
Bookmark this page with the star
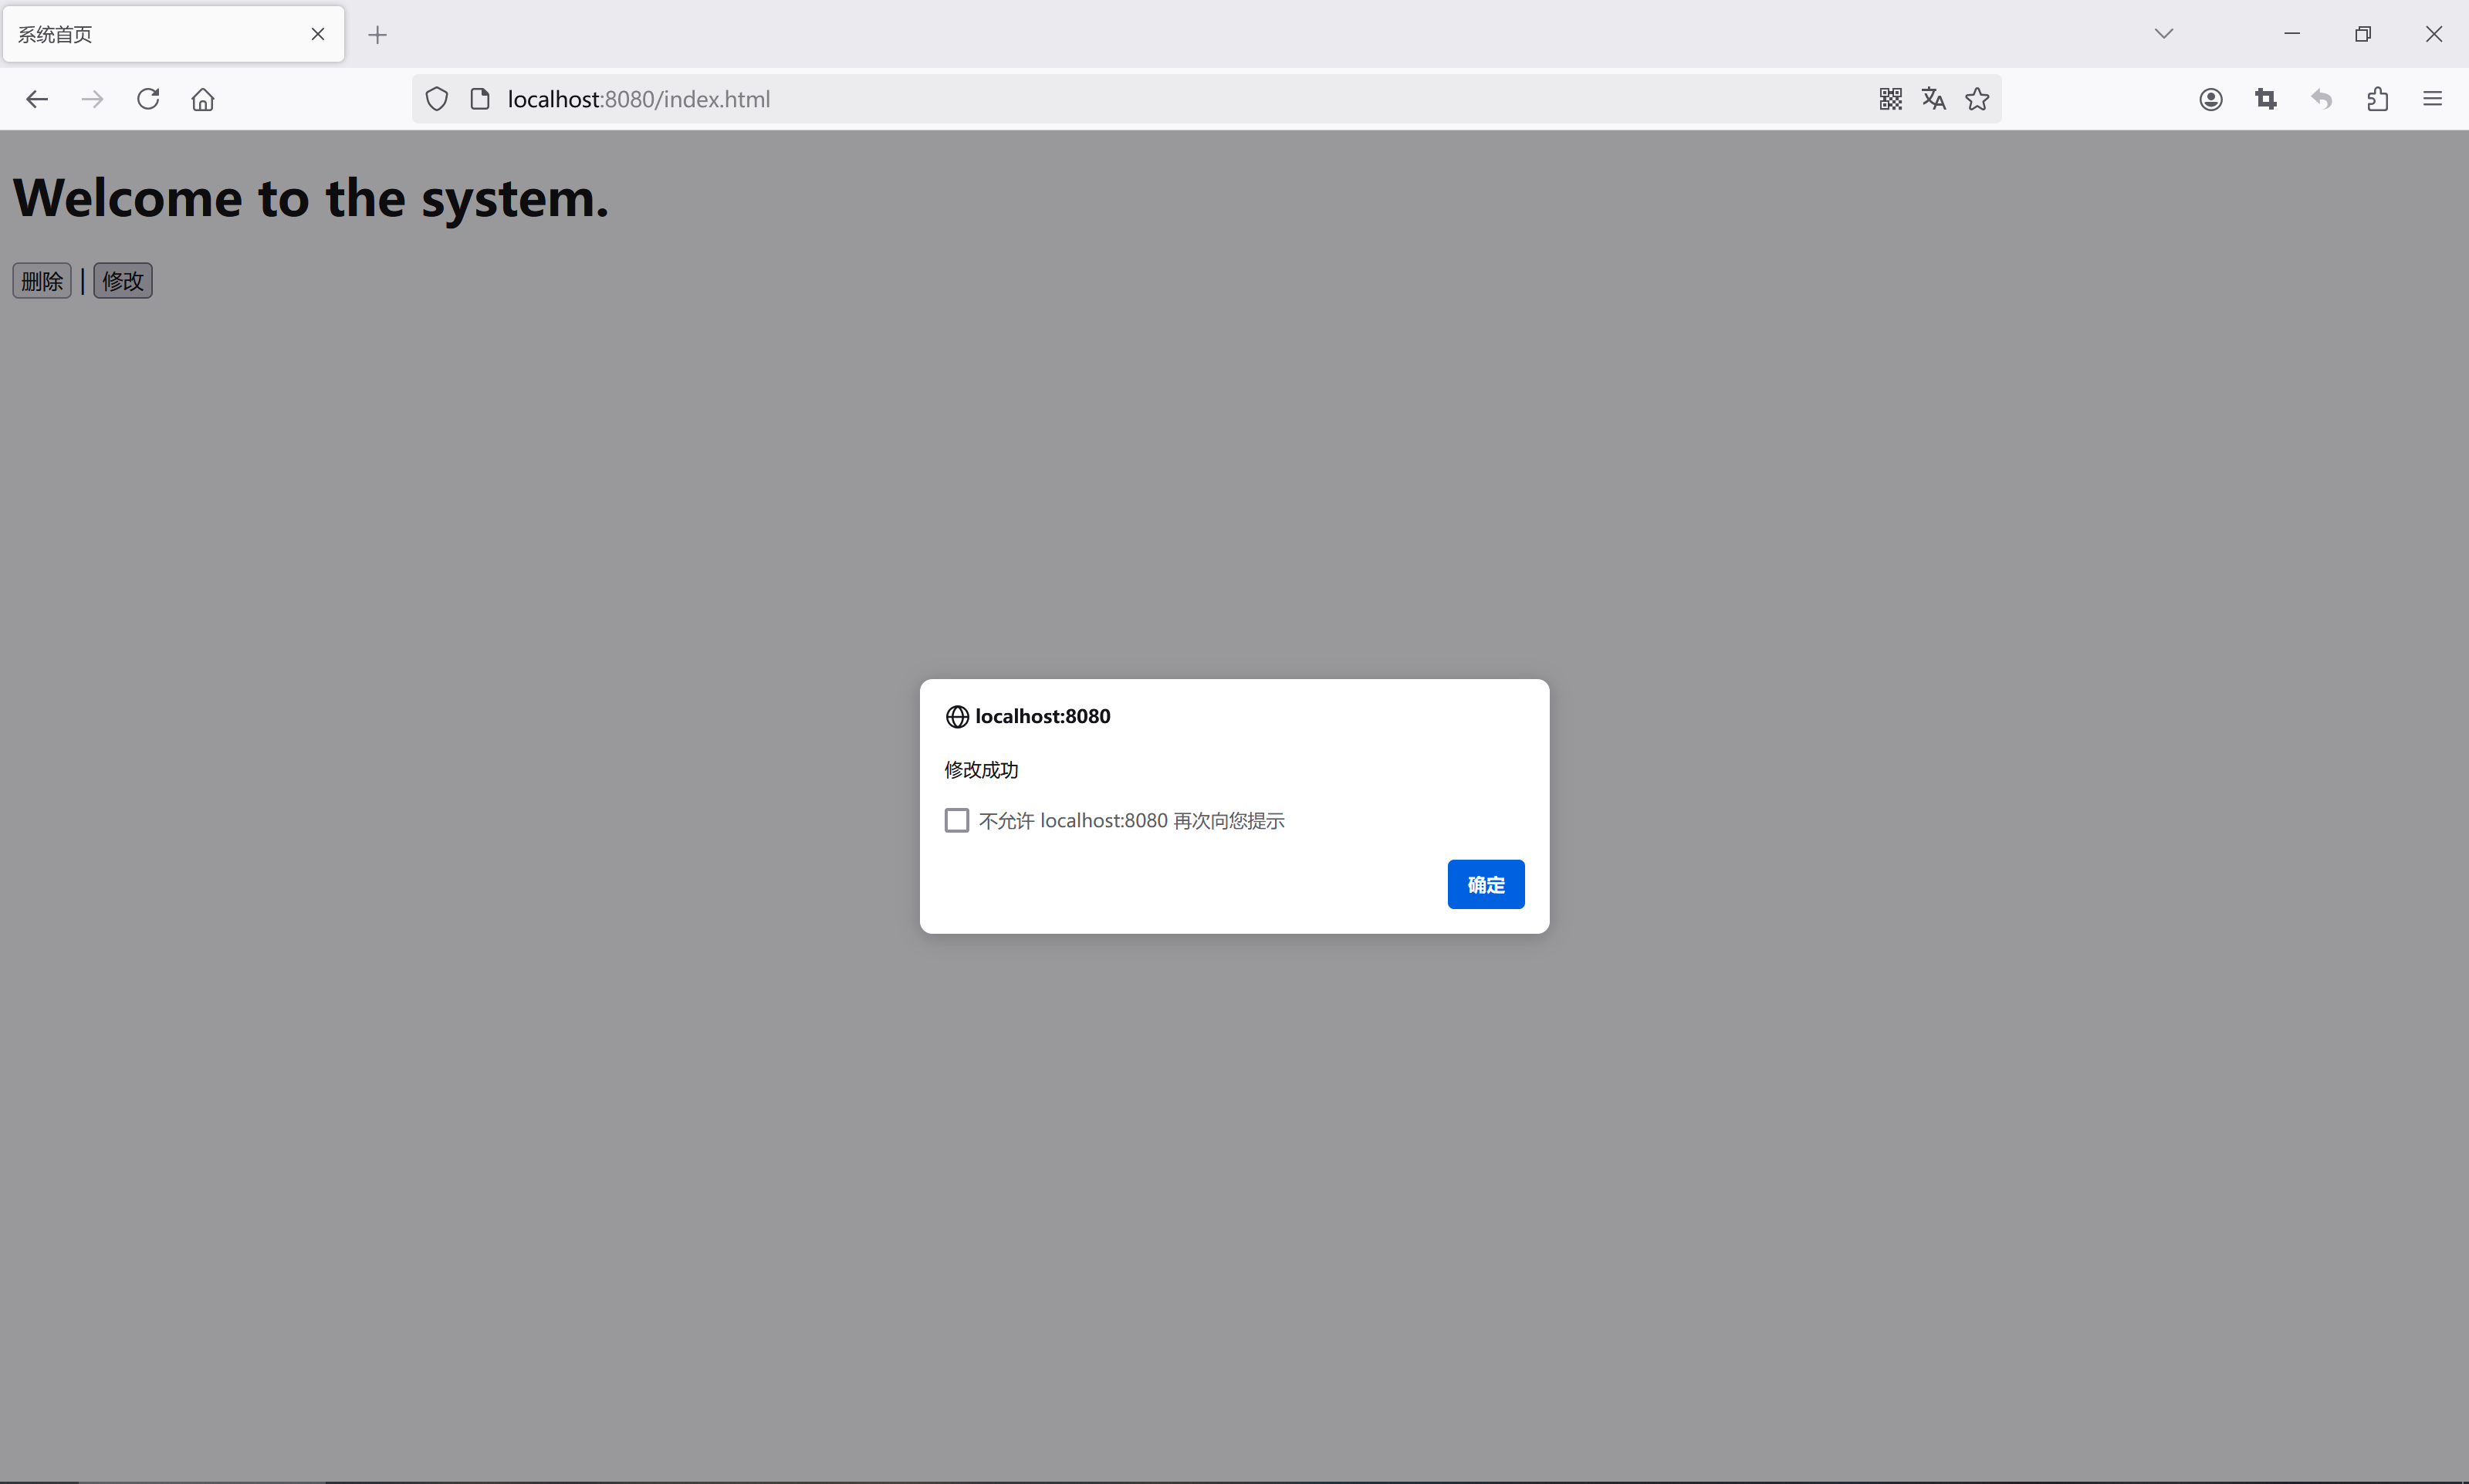(1977, 99)
